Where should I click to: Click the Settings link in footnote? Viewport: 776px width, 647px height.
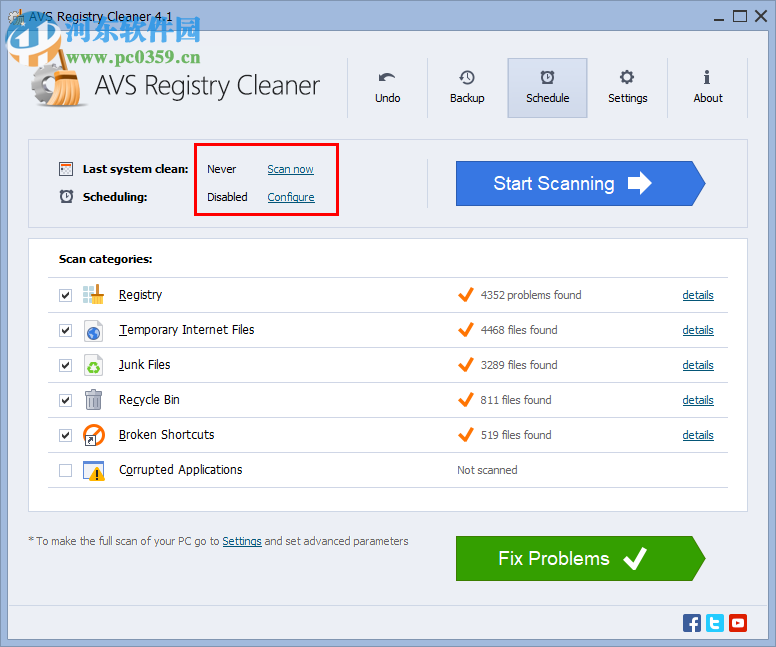tap(242, 541)
